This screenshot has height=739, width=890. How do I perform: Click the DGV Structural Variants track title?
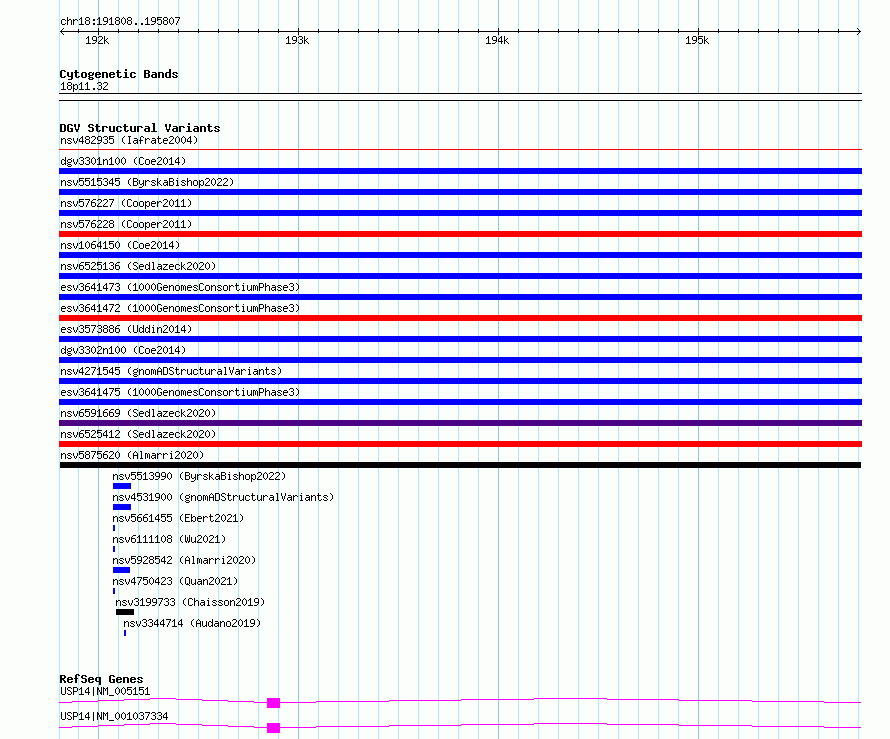(x=140, y=128)
